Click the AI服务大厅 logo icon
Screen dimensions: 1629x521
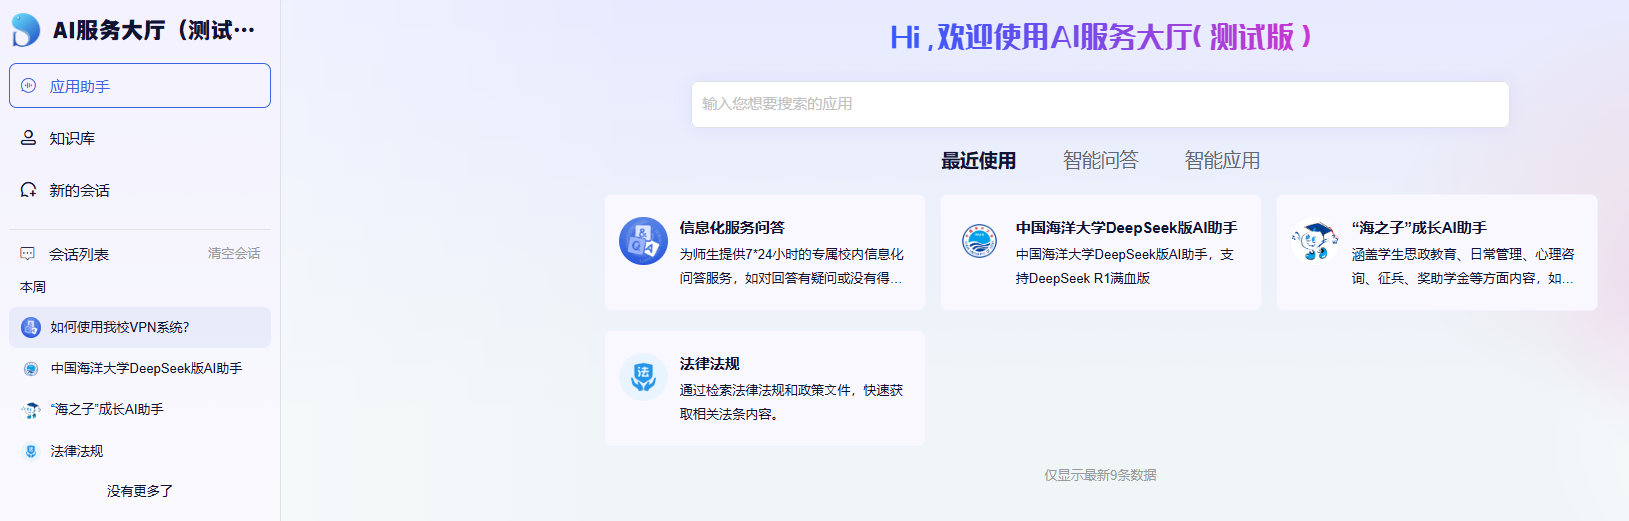(x=26, y=30)
